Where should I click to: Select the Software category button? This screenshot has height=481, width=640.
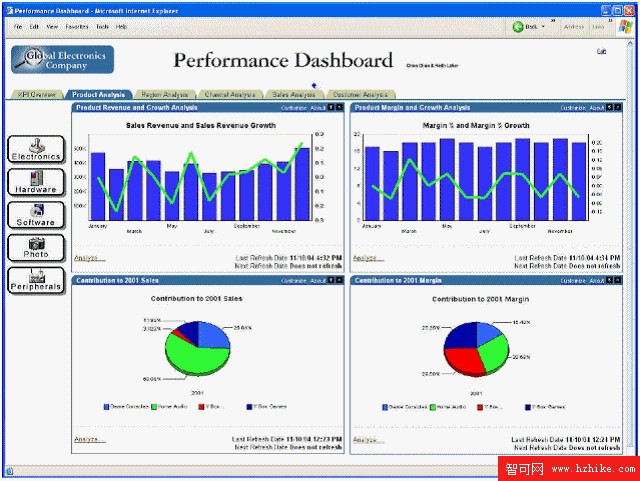pos(36,215)
